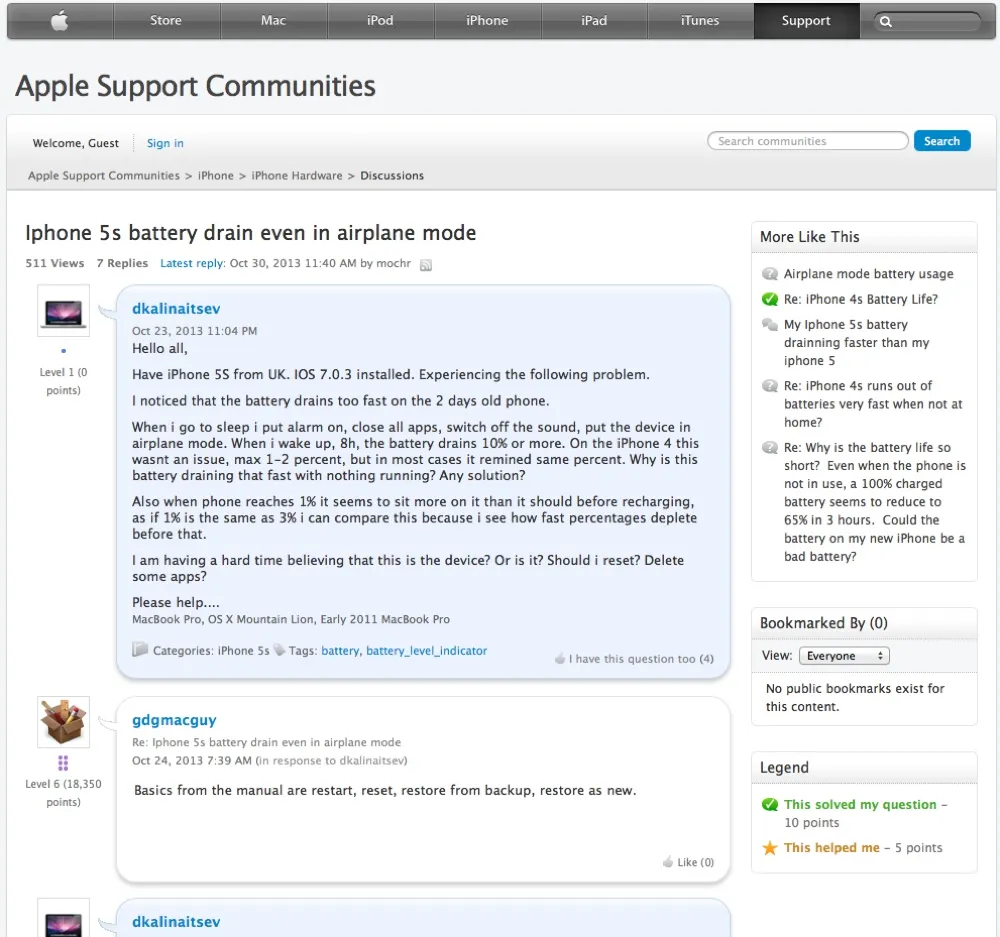
Task: Click dkalinaitsev's MacBook avatar on first post
Action: pos(63,311)
